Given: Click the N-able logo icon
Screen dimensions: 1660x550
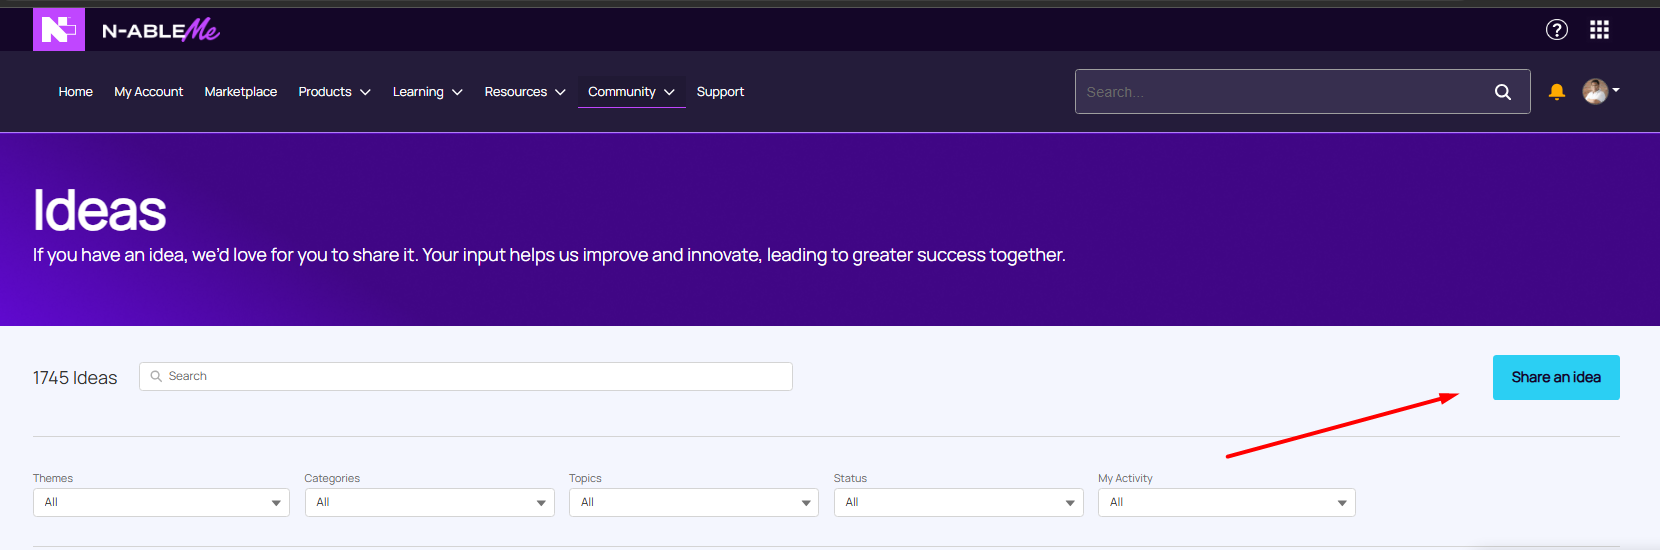Looking at the screenshot, I should pyautogui.click(x=58, y=30).
